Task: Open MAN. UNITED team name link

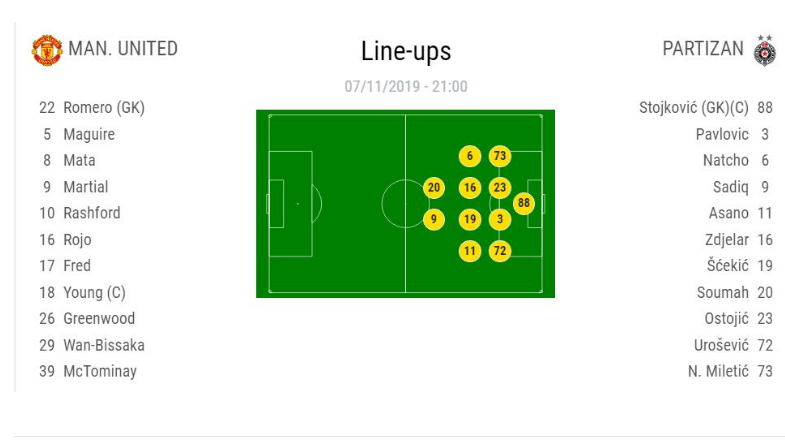Action: (x=122, y=49)
